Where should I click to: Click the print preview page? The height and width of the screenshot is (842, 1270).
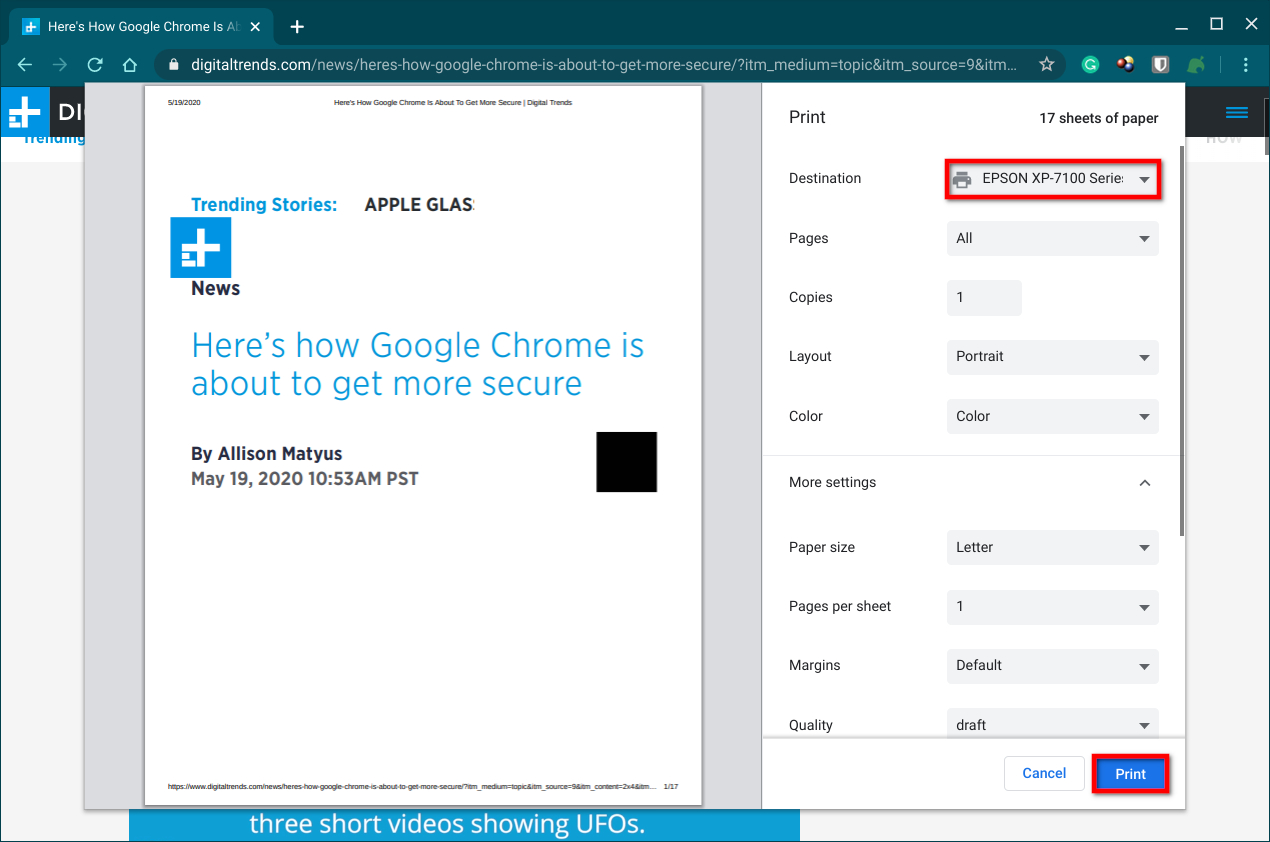(x=423, y=445)
